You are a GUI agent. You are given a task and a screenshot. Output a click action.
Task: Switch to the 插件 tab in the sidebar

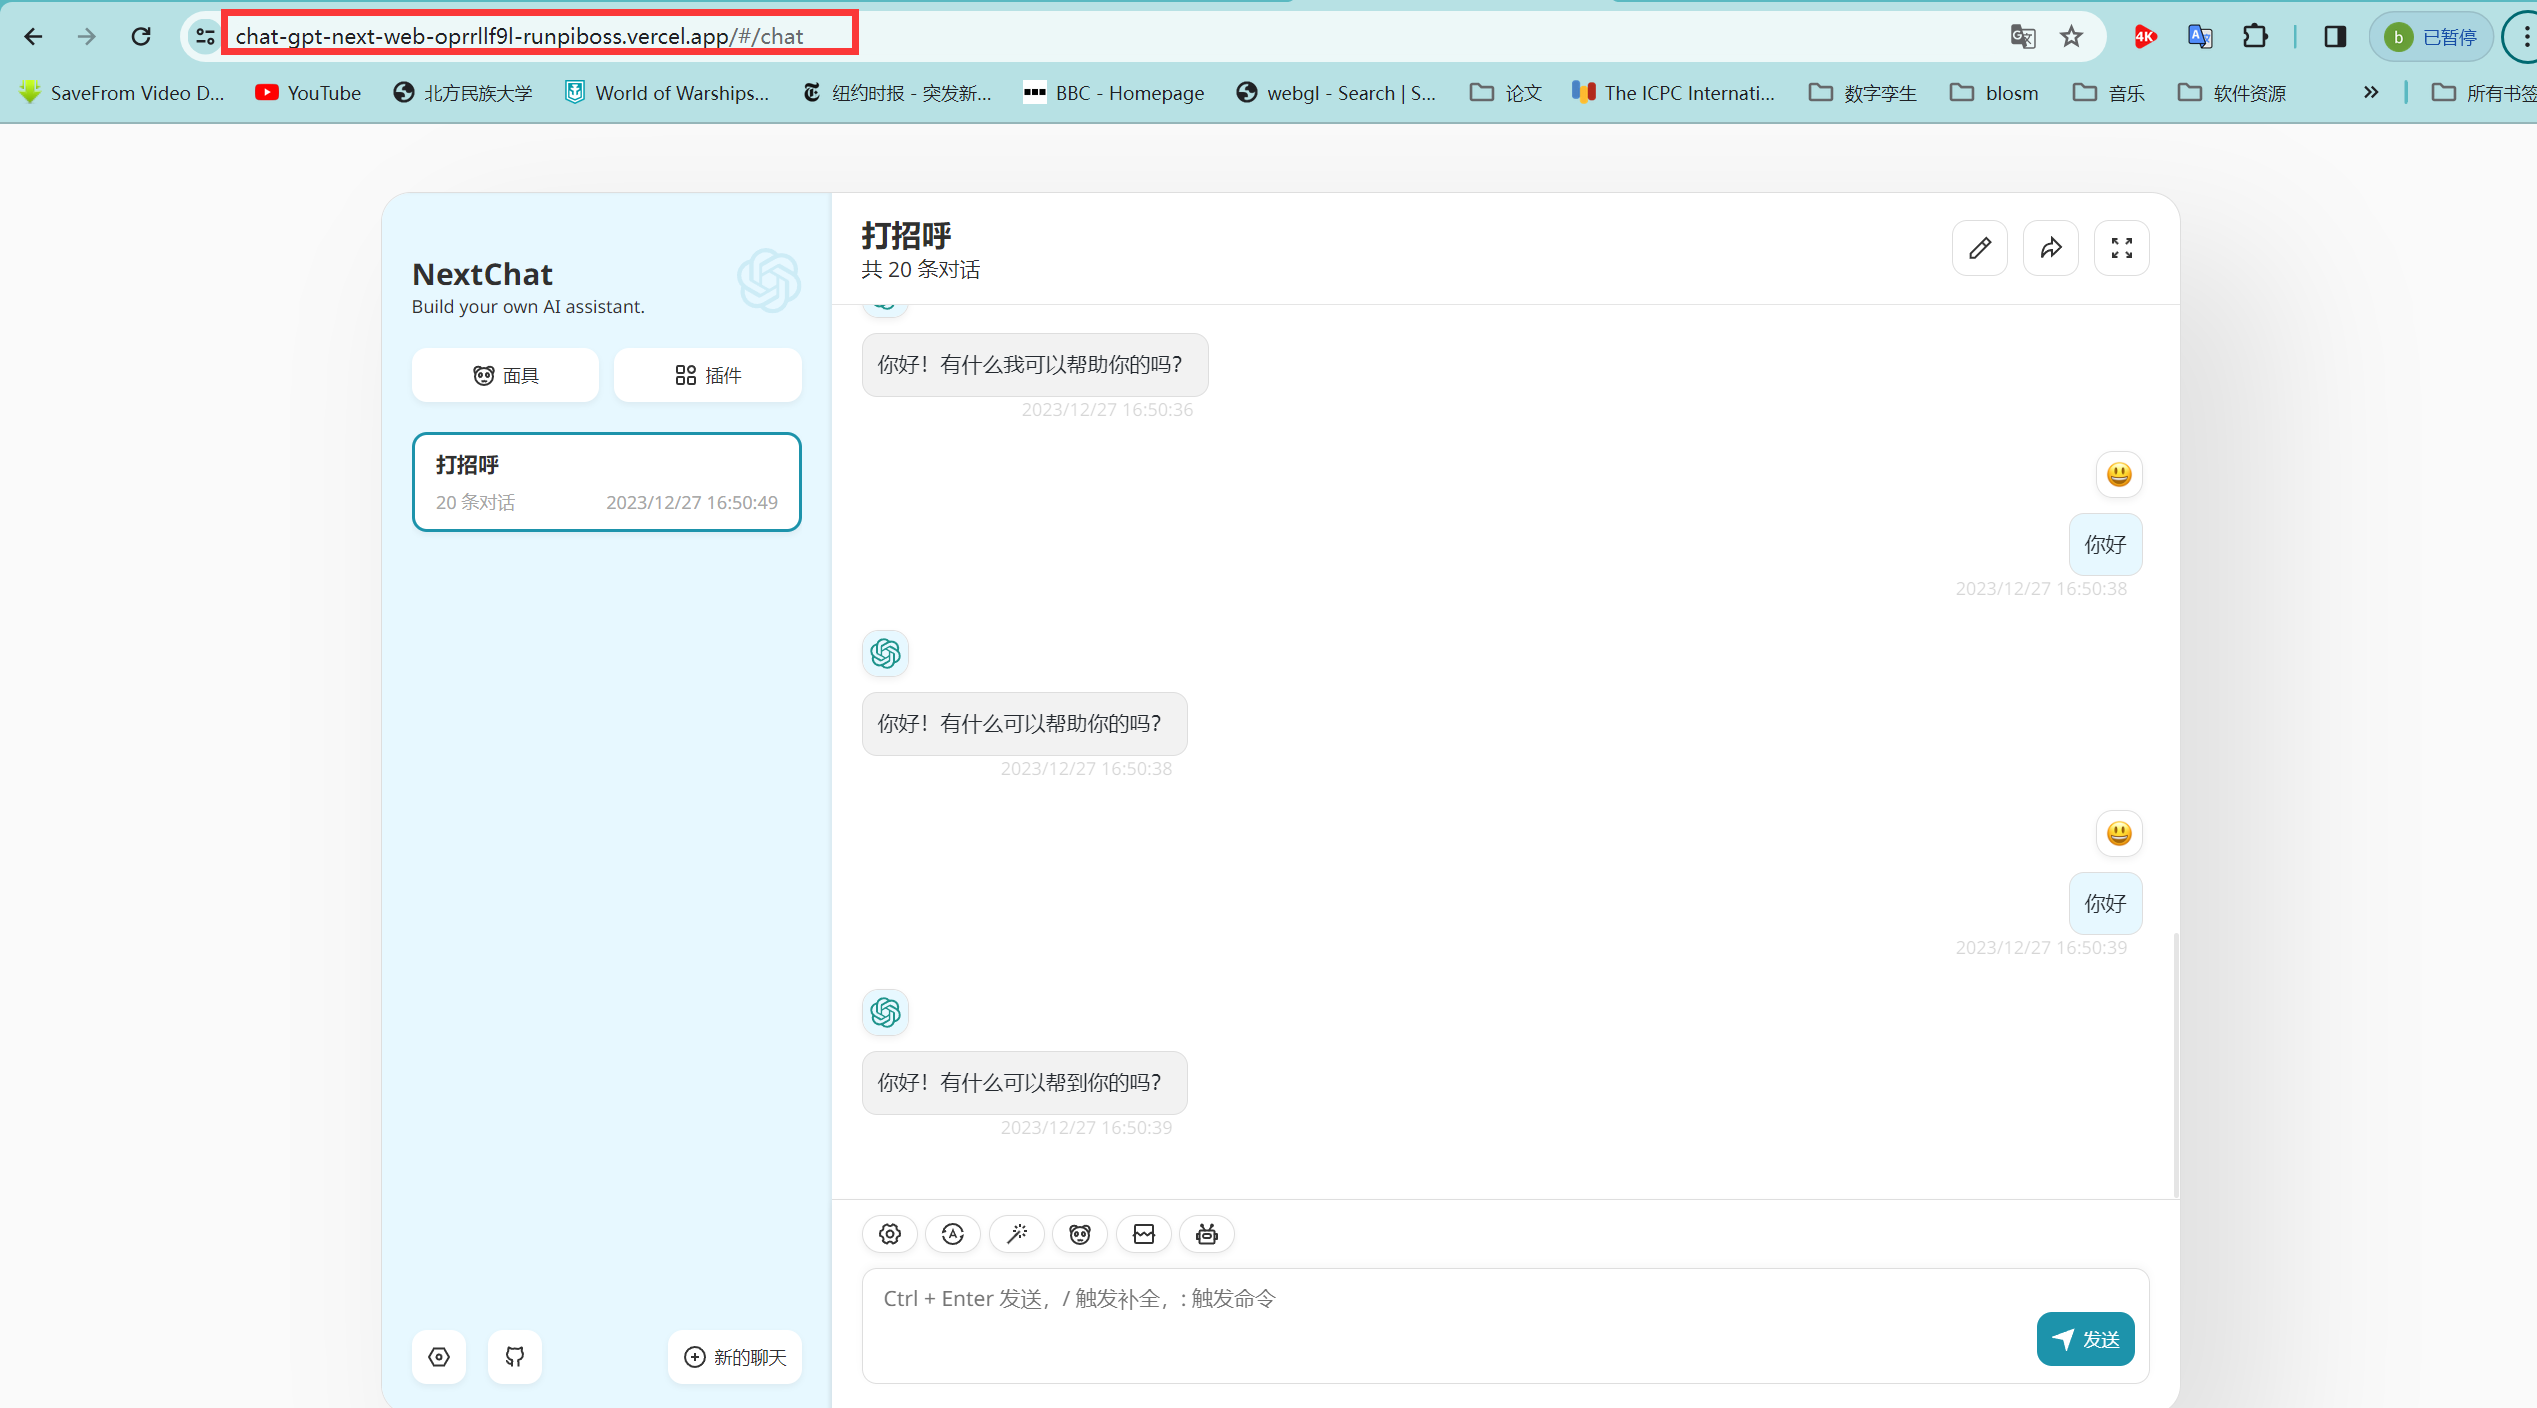pyautogui.click(x=707, y=374)
